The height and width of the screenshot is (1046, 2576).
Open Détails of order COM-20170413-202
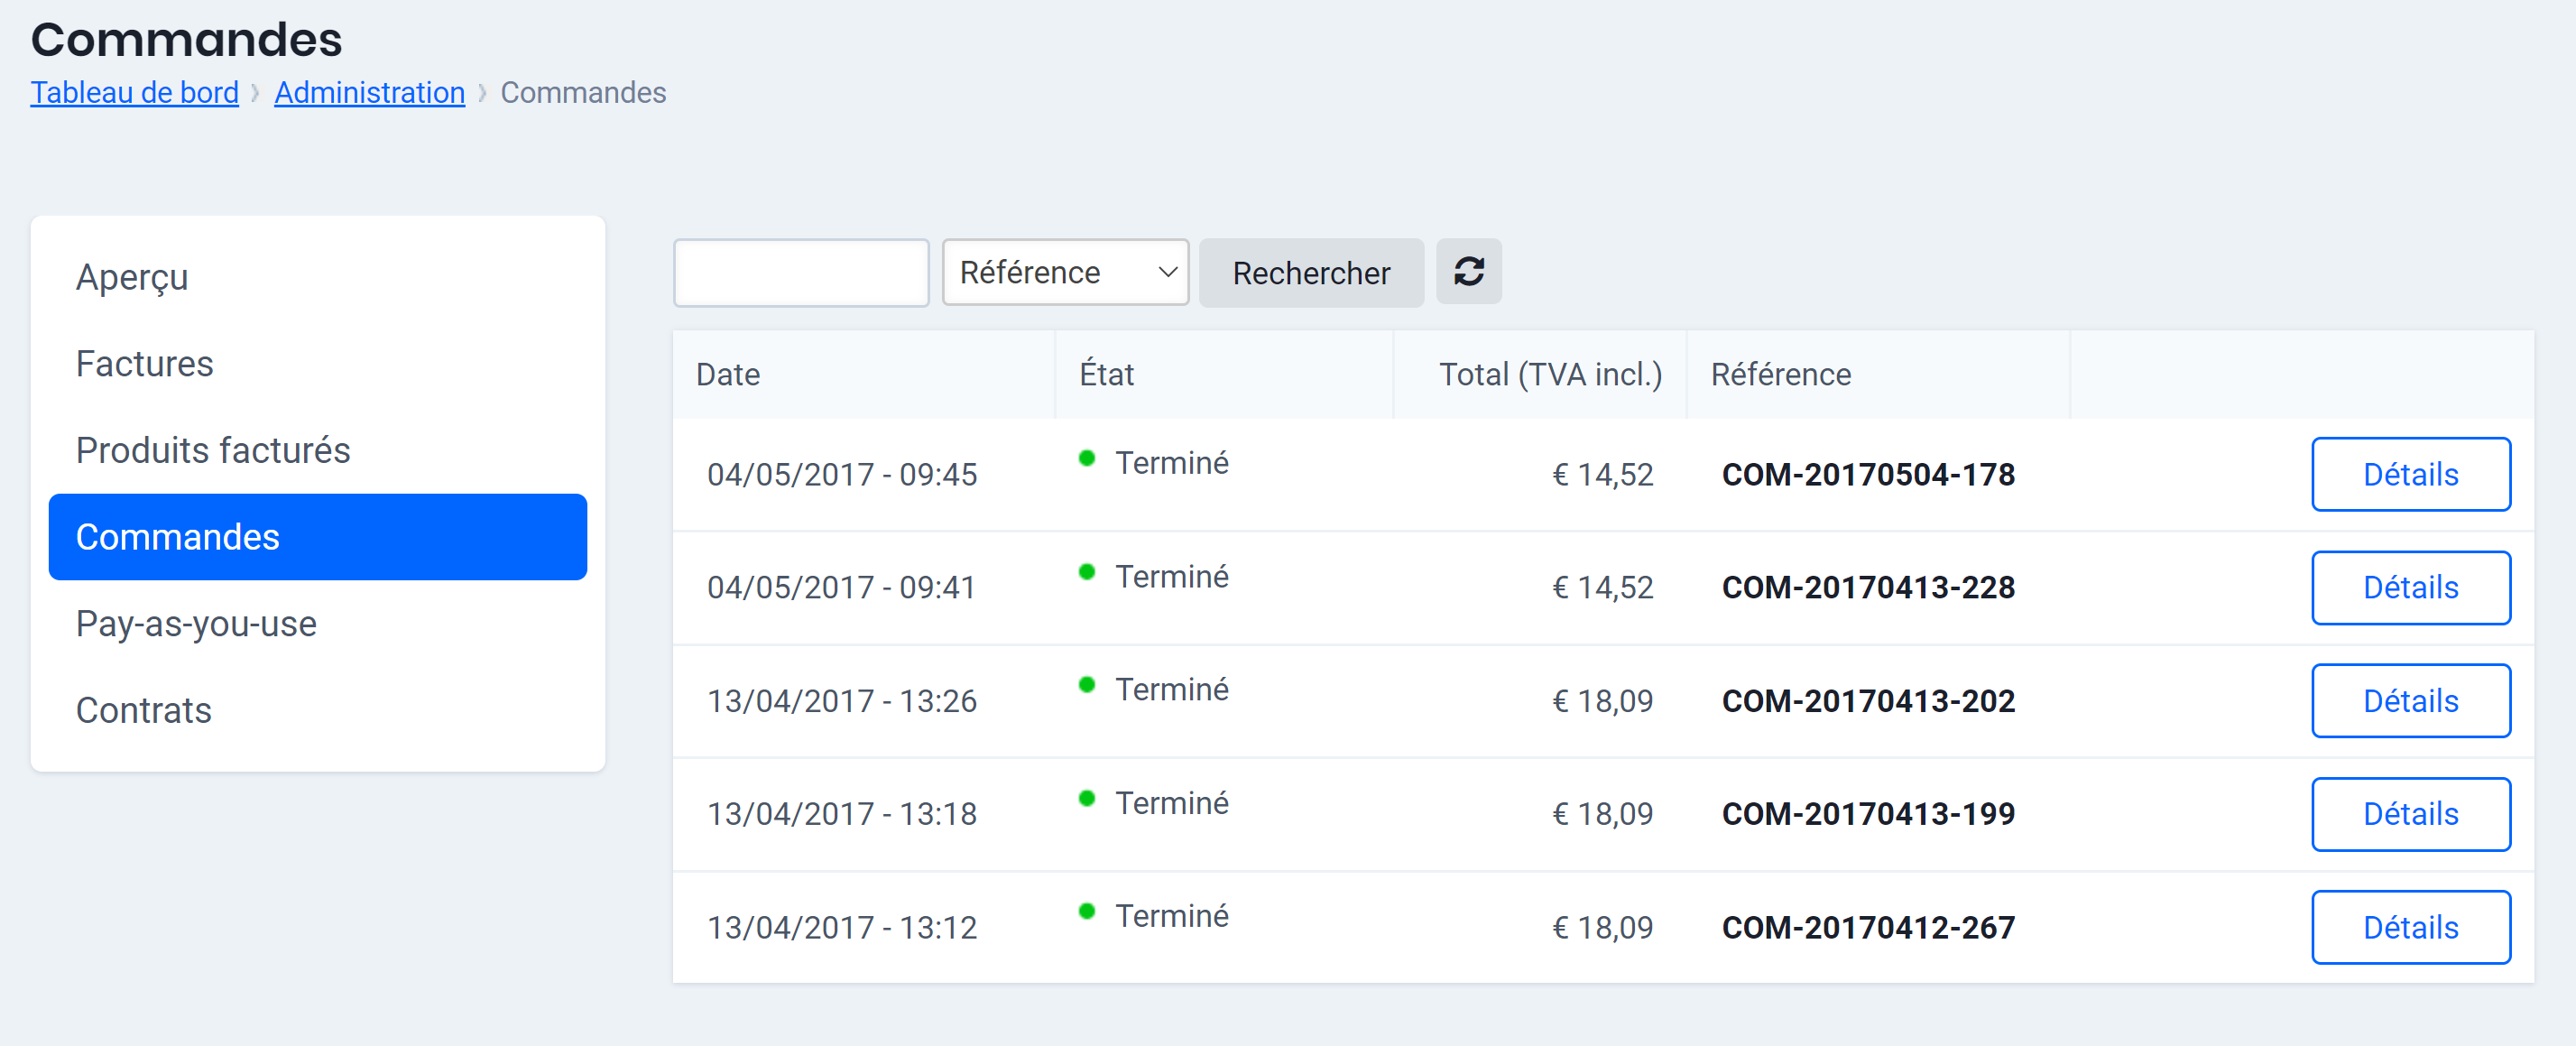point(2409,701)
